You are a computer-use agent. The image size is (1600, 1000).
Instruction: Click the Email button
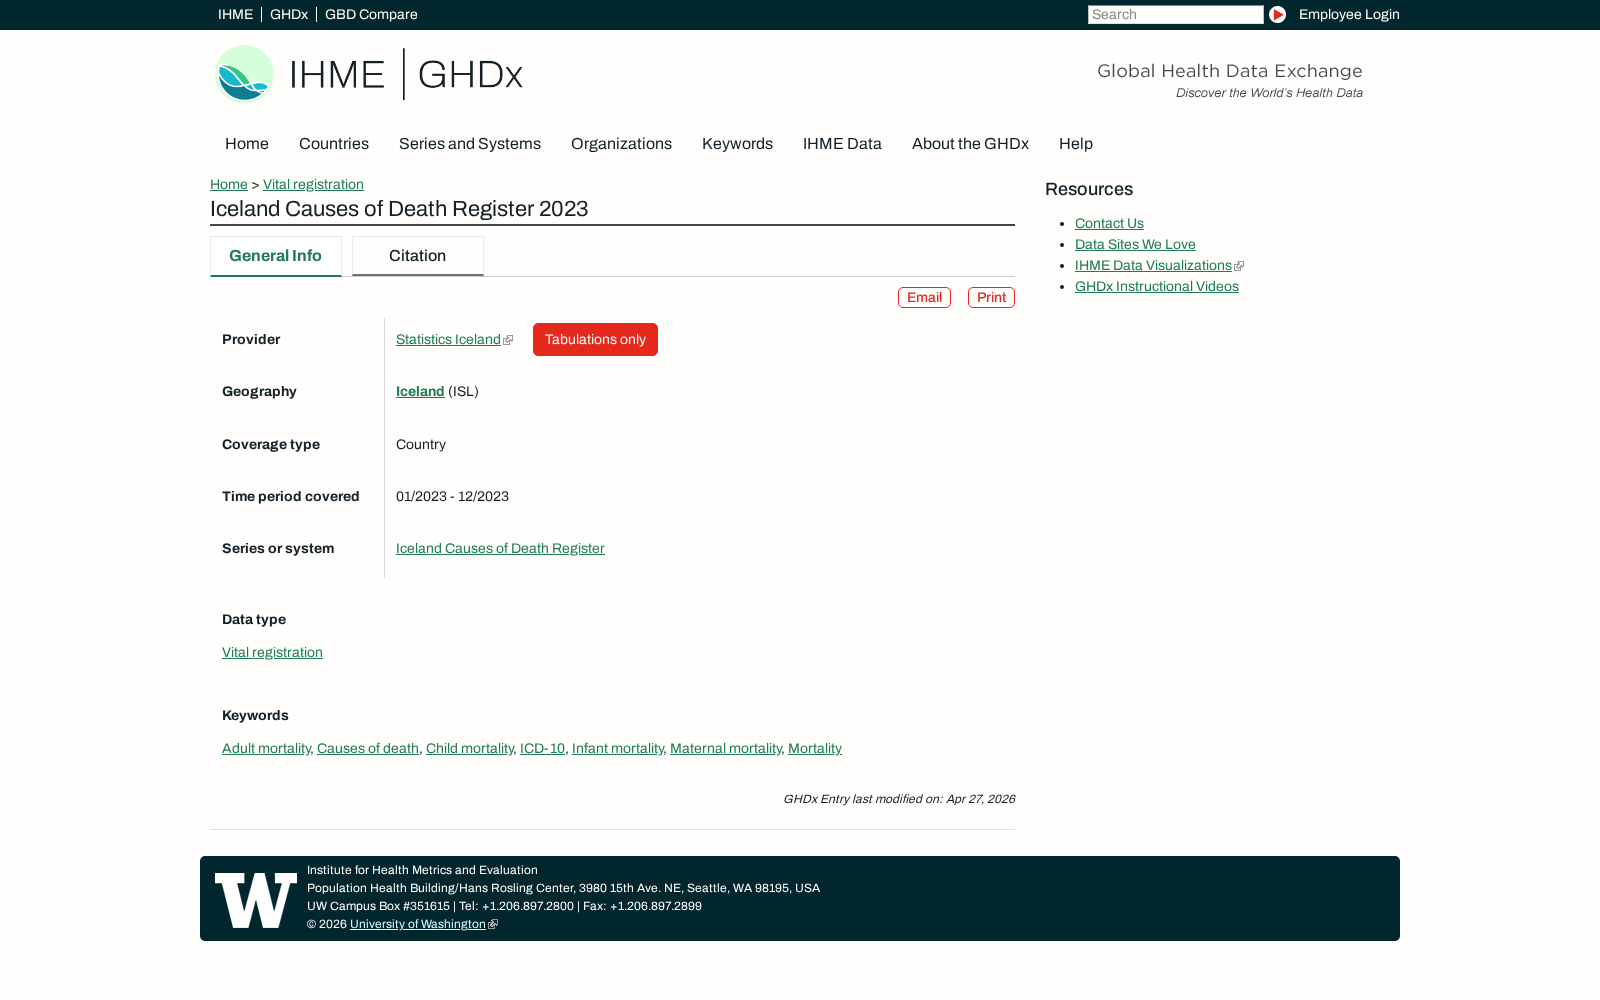[924, 298]
